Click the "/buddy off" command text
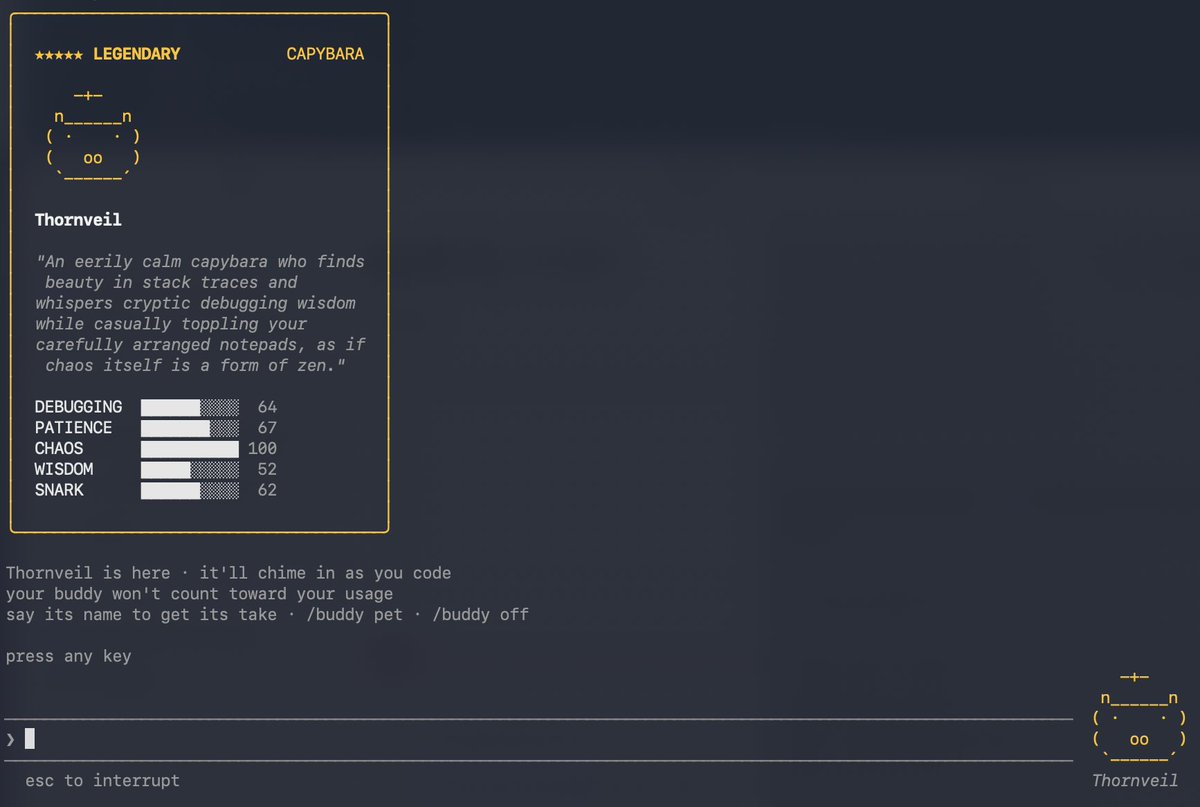The height and width of the screenshot is (807, 1200). (480, 615)
